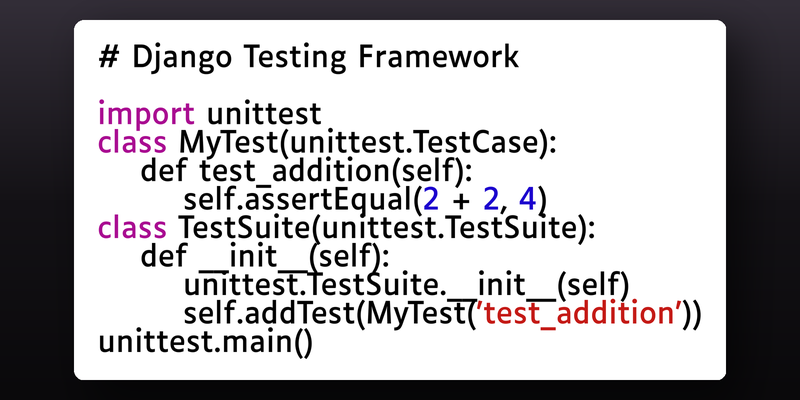Click 'MyTest(unittest.TestCase):' class declaration

click(x=367, y=144)
